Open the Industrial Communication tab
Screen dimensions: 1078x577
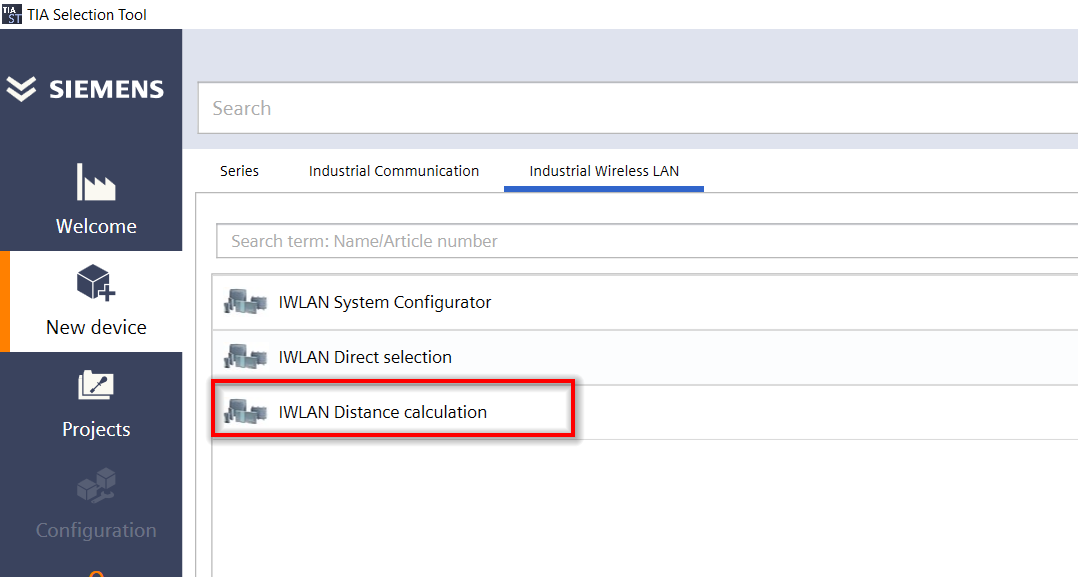pyautogui.click(x=394, y=171)
